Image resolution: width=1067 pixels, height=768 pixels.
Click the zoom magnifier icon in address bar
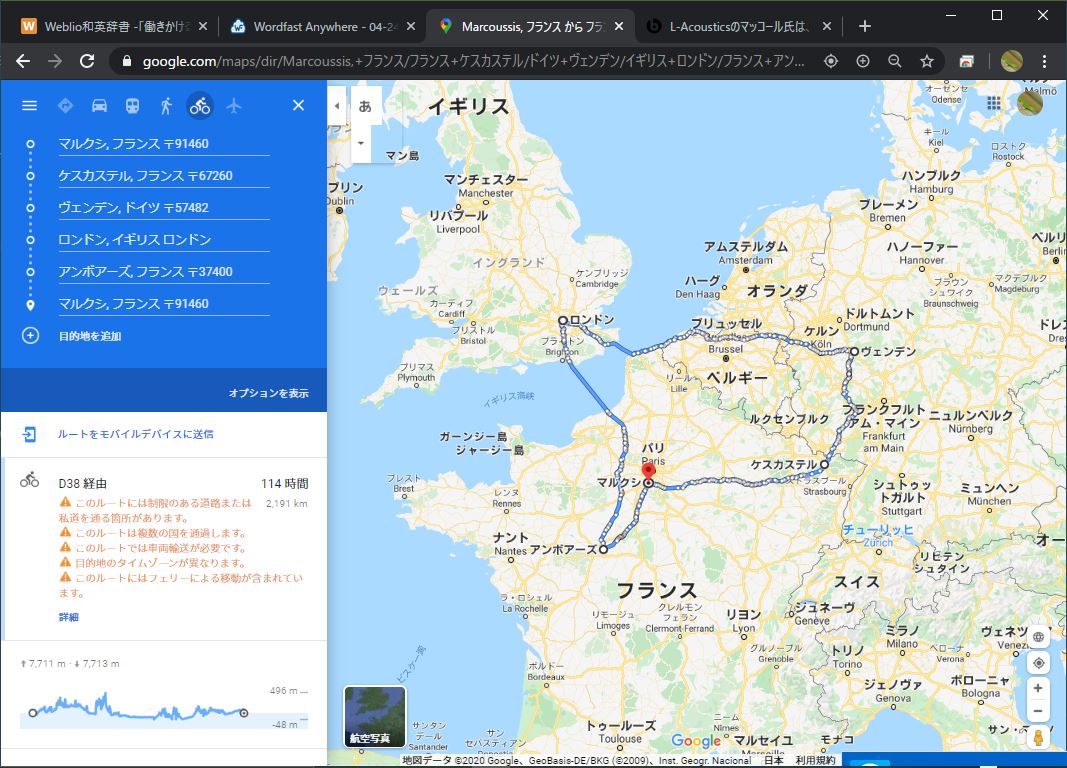pos(895,61)
